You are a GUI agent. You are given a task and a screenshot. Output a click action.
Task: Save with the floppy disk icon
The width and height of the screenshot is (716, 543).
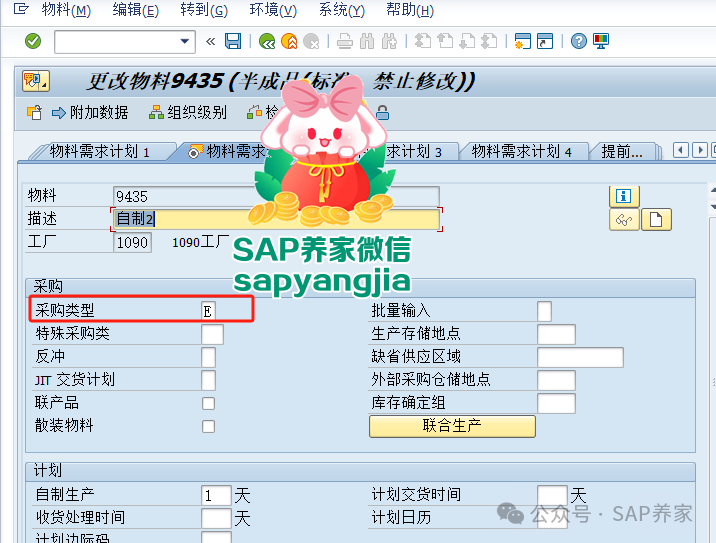233,42
